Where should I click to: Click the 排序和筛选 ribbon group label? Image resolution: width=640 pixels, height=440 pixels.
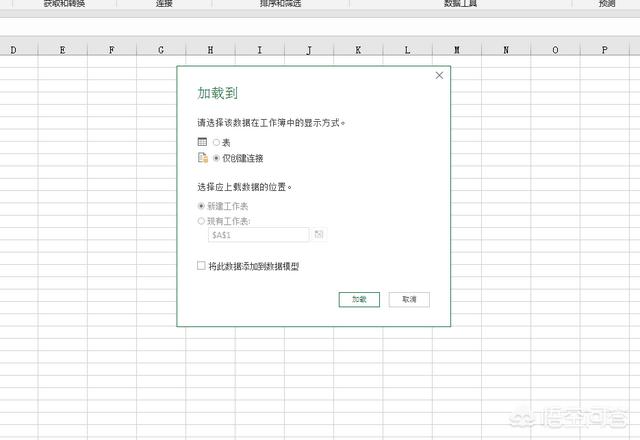(x=281, y=4)
